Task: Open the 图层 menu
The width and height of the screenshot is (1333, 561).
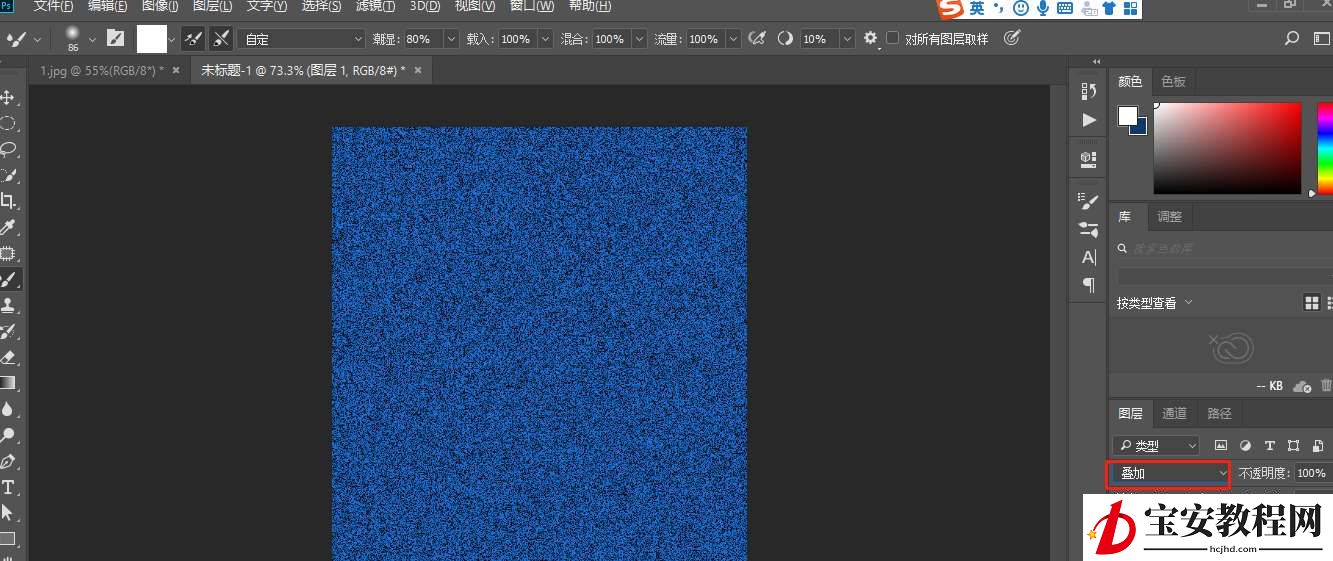Action: pos(213,6)
